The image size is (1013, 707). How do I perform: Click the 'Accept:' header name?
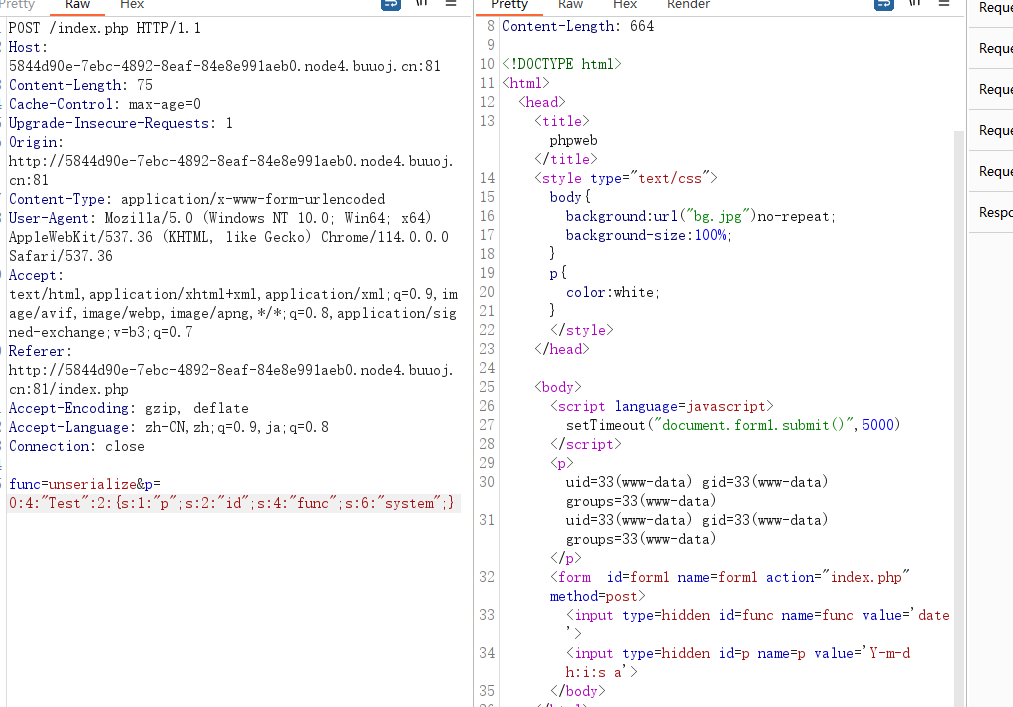pos(36,275)
